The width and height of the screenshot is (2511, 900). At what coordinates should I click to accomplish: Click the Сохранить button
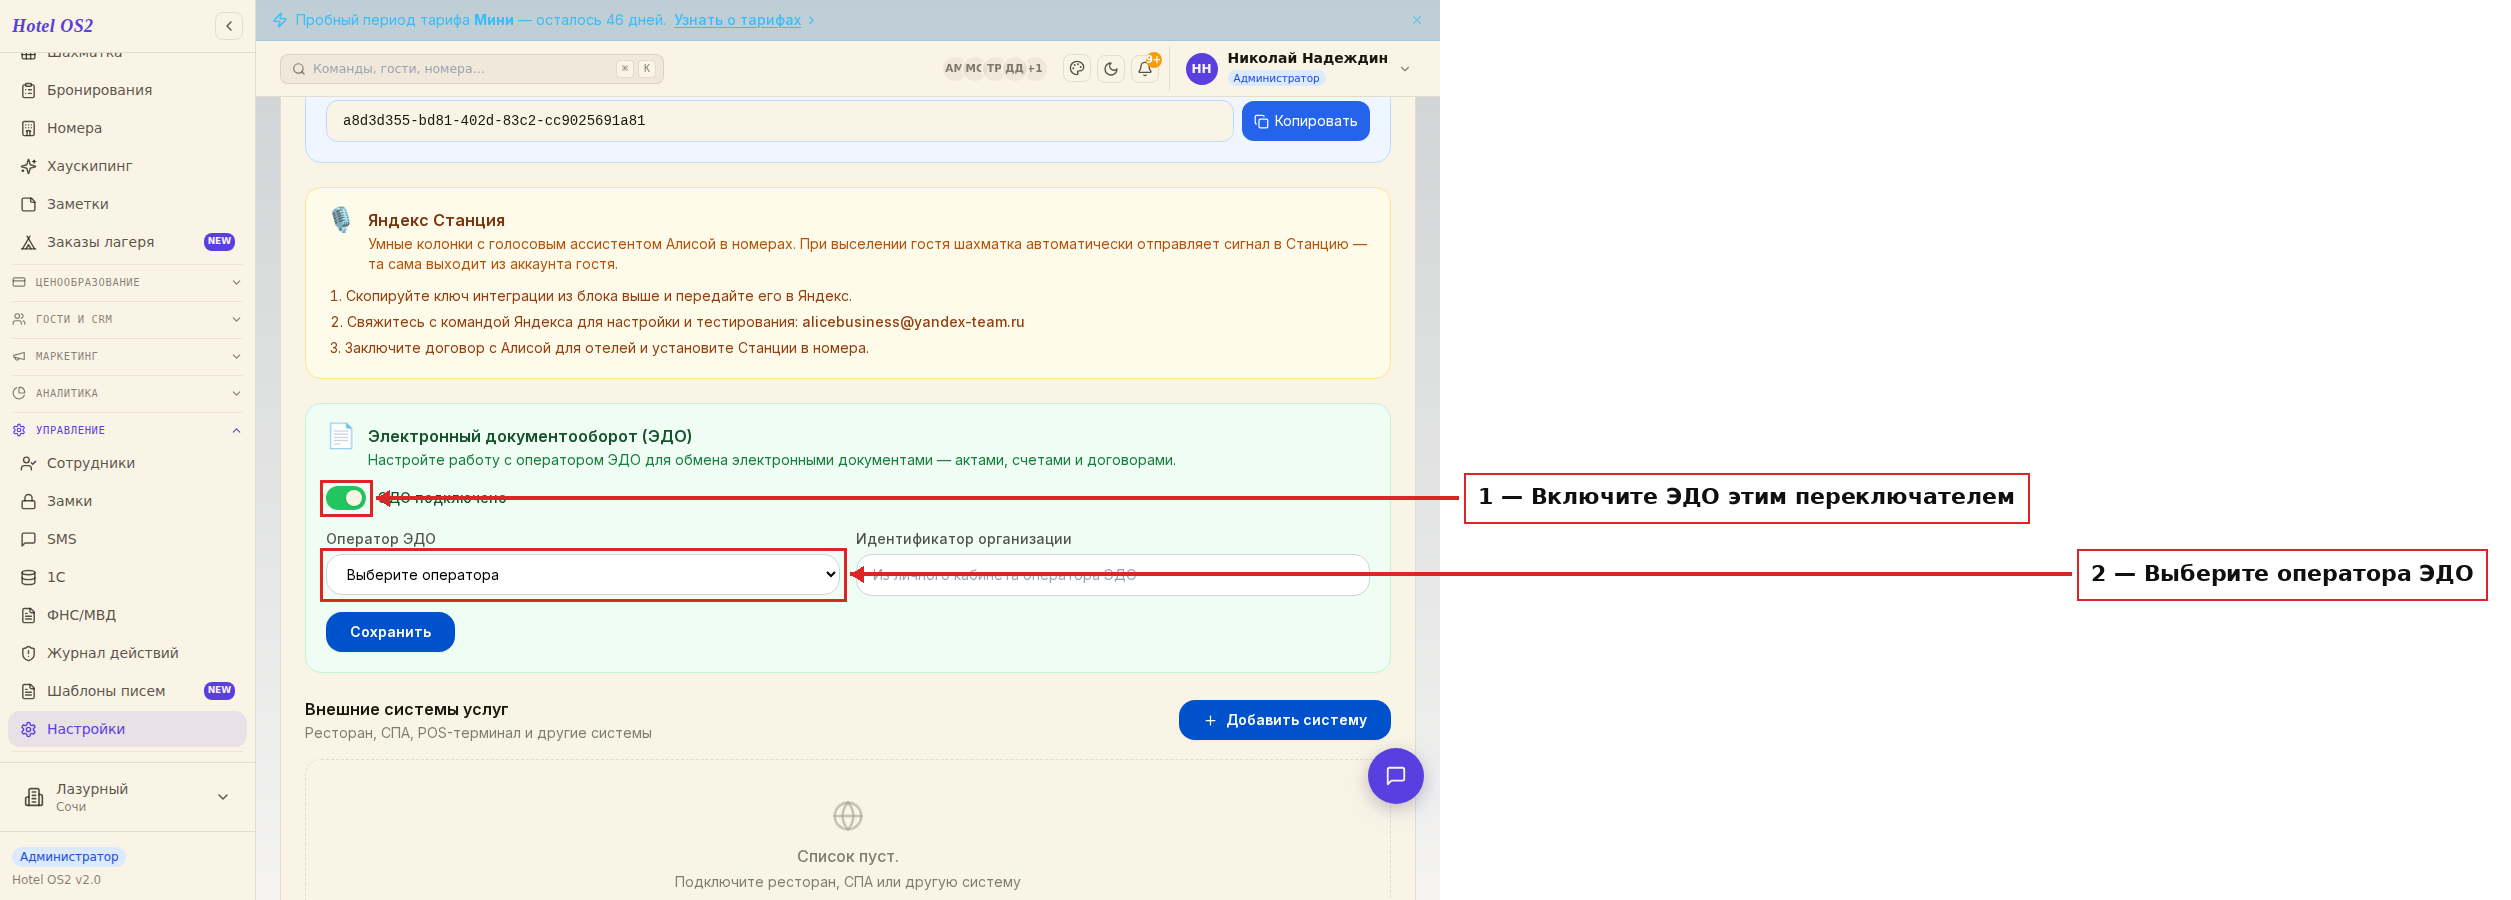pos(390,632)
